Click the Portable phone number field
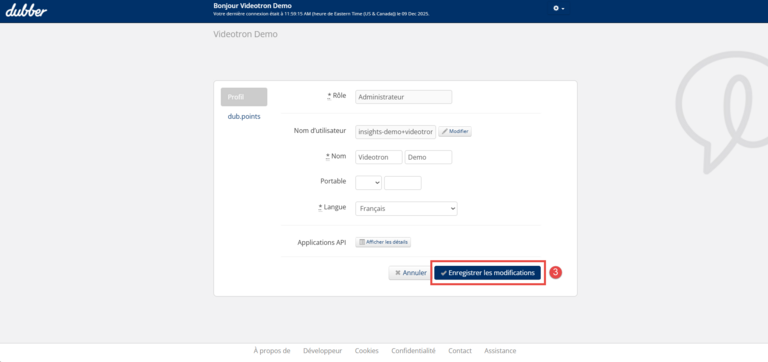 [403, 183]
